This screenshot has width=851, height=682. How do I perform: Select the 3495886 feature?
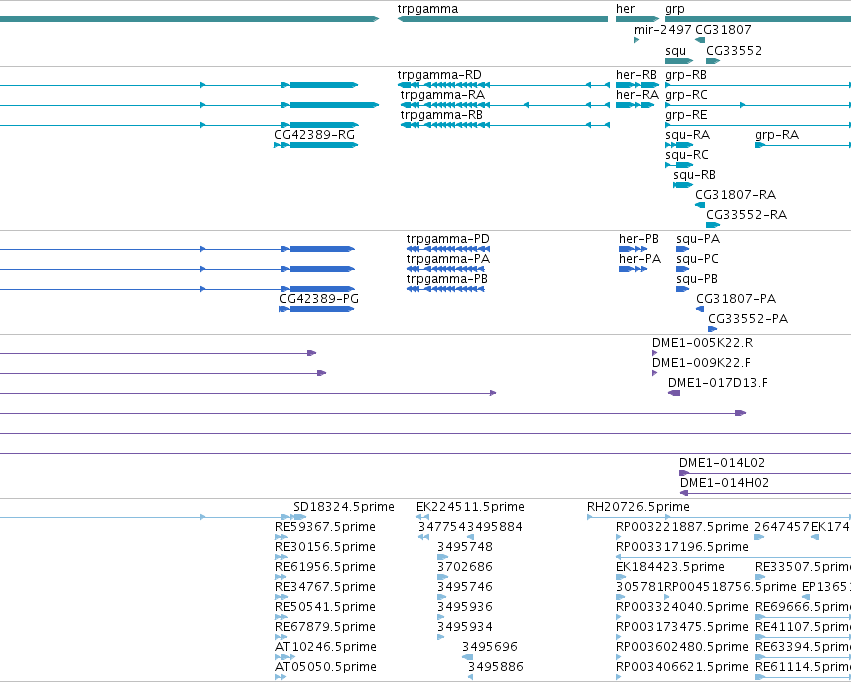471,678
